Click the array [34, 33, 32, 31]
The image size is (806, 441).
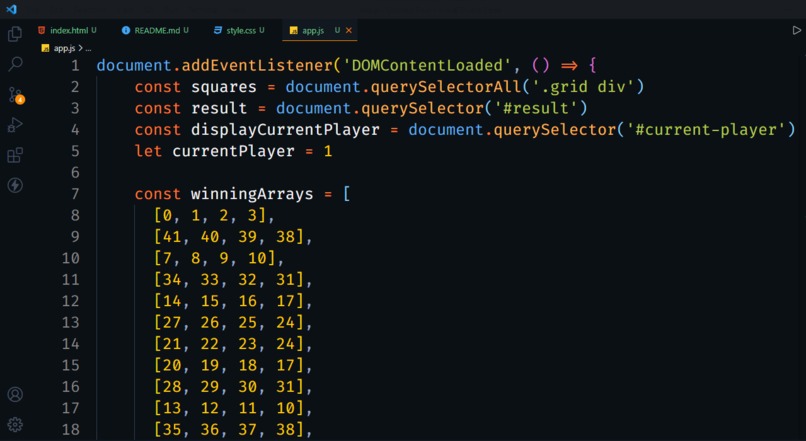229,280
